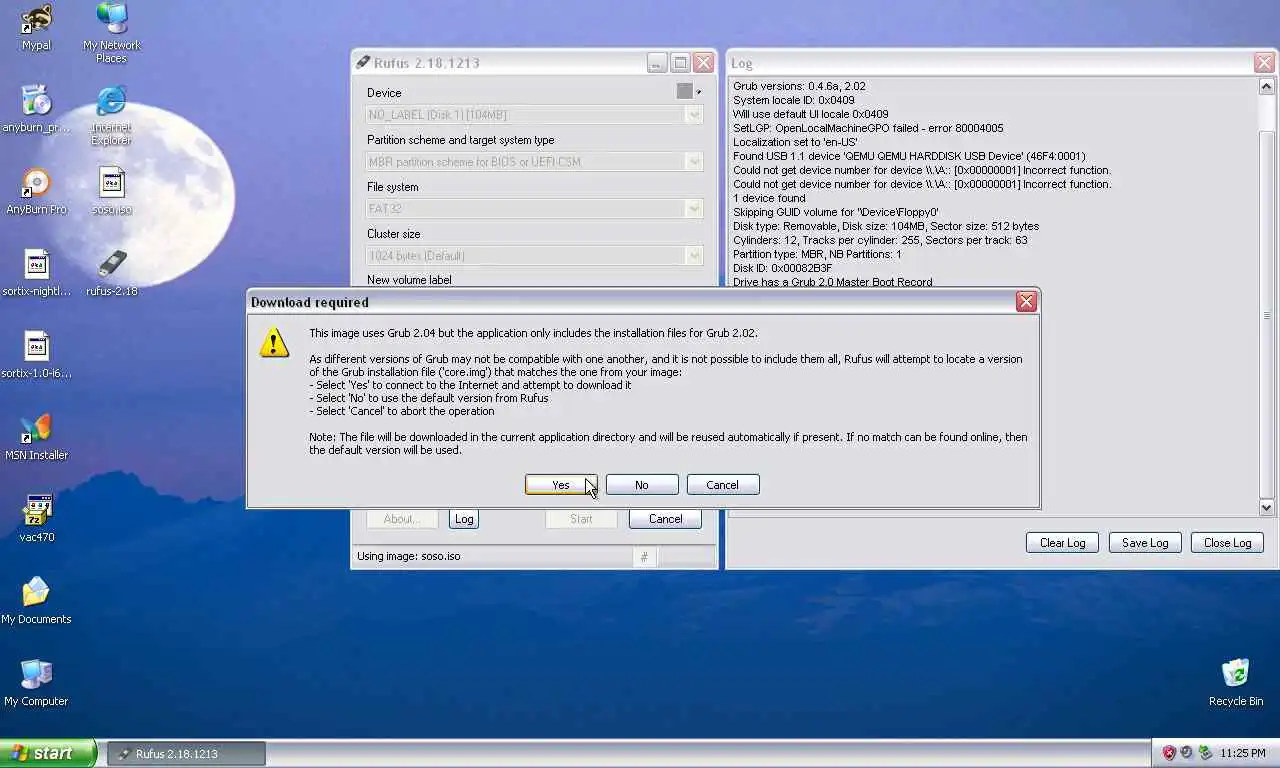Click the Start button in Rufus window
The image size is (1280, 768).
(581, 519)
